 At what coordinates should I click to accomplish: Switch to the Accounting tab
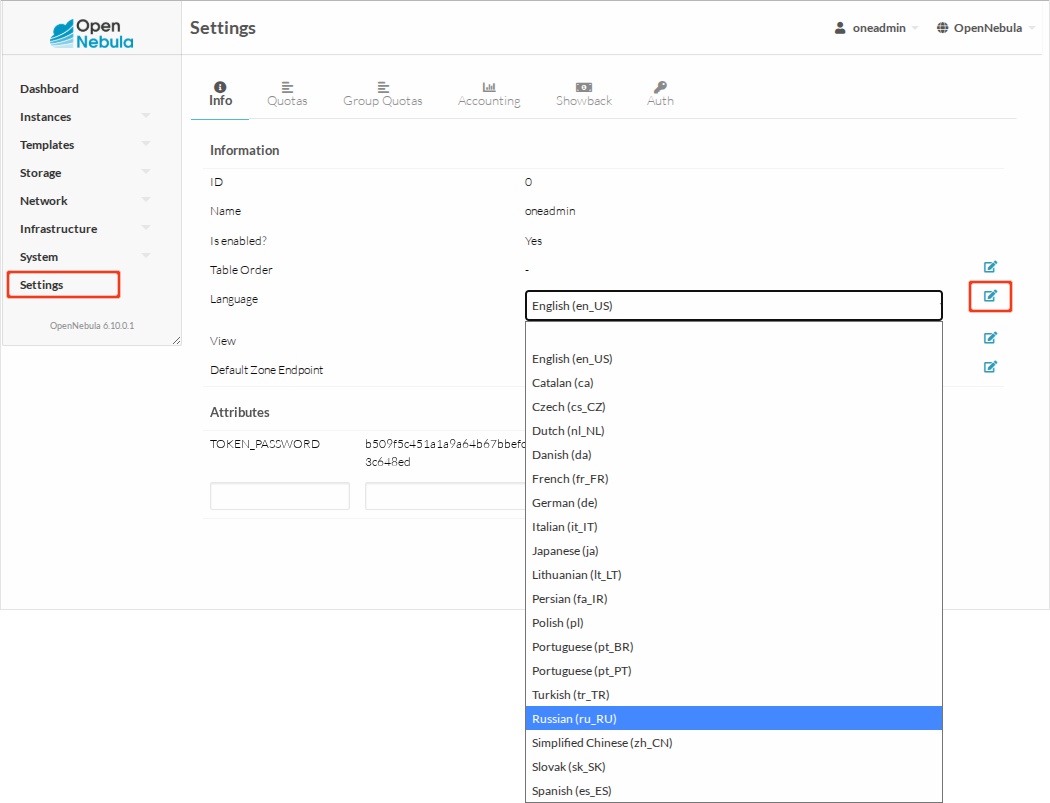point(489,94)
